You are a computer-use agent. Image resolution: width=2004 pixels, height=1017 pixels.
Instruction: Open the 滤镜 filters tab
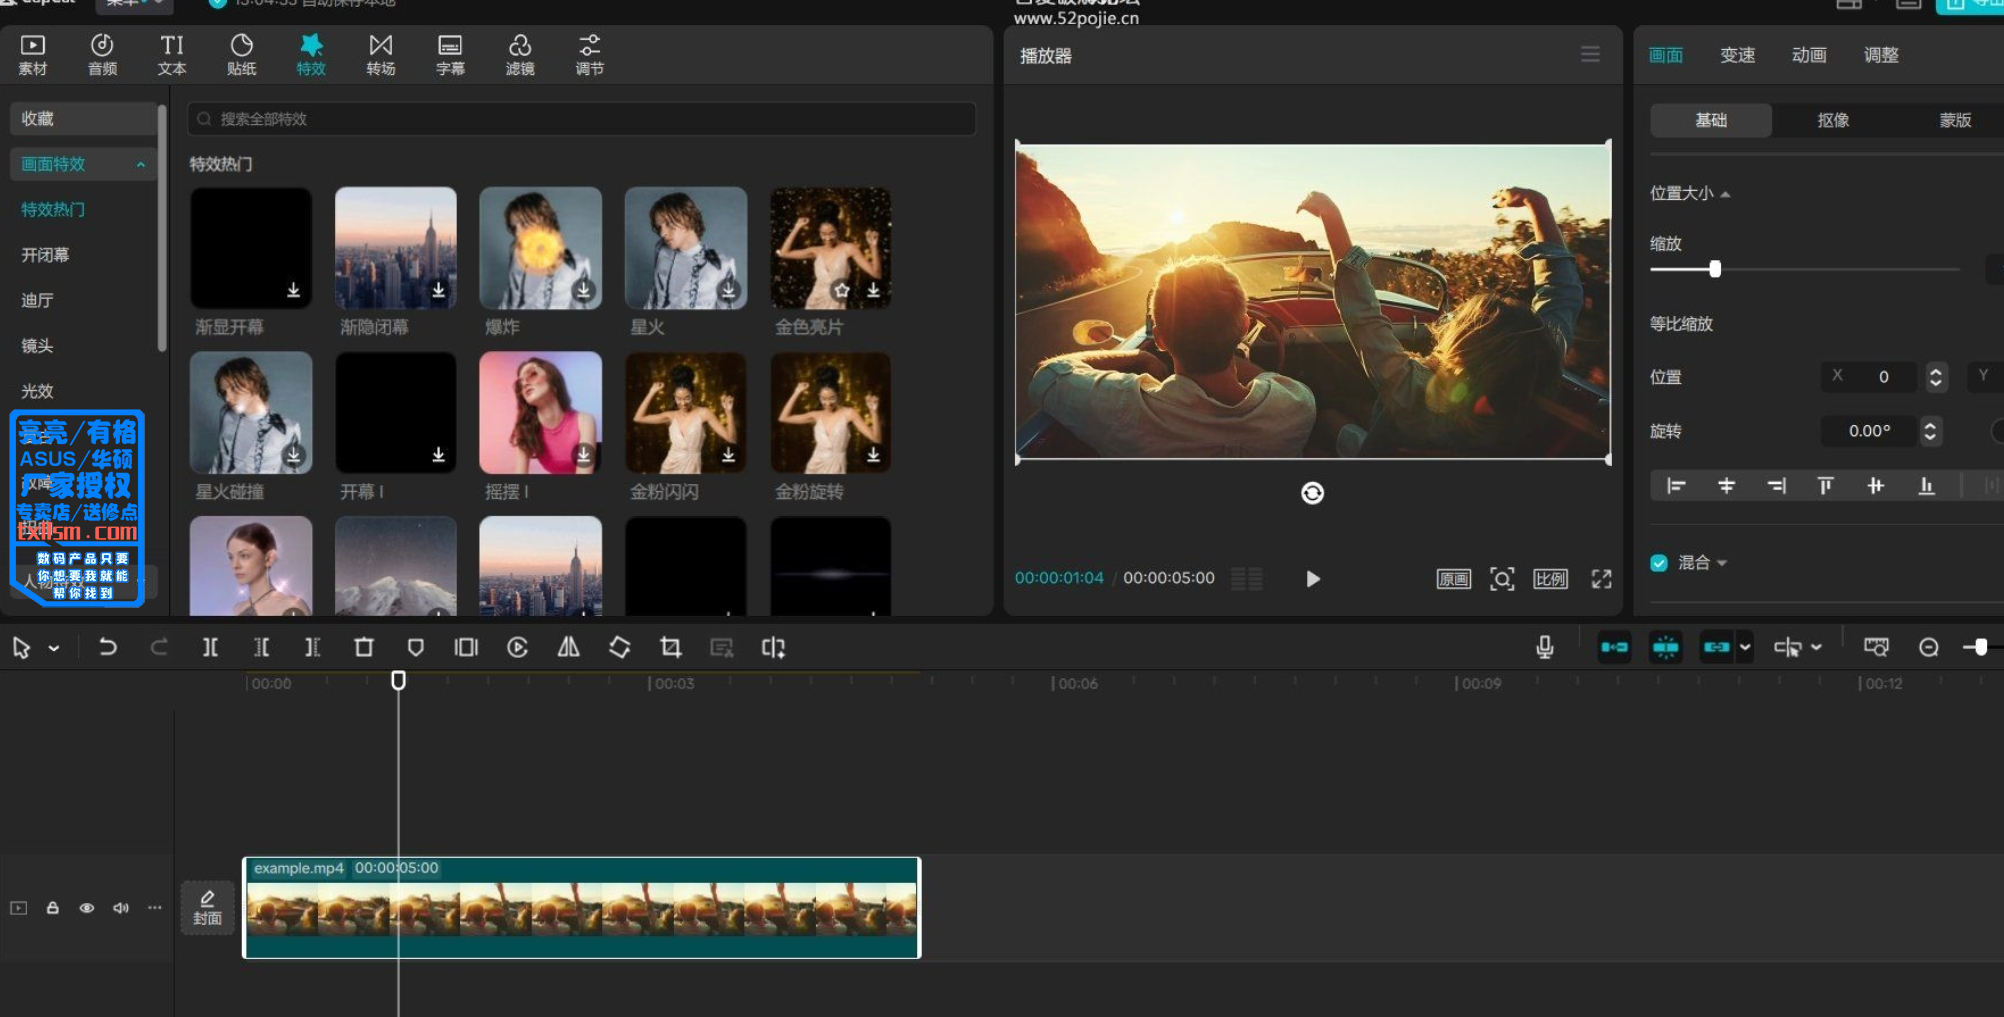(x=520, y=55)
